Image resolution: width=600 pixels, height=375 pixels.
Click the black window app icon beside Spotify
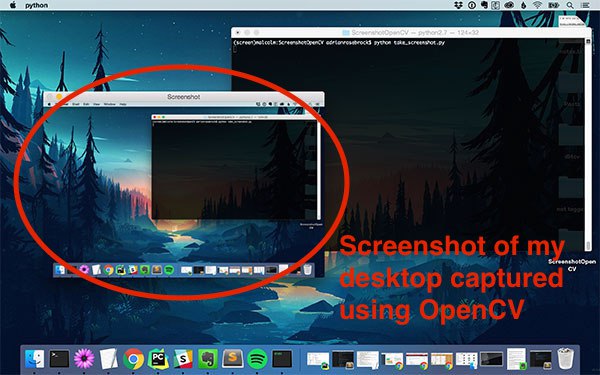tap(282, 359)
